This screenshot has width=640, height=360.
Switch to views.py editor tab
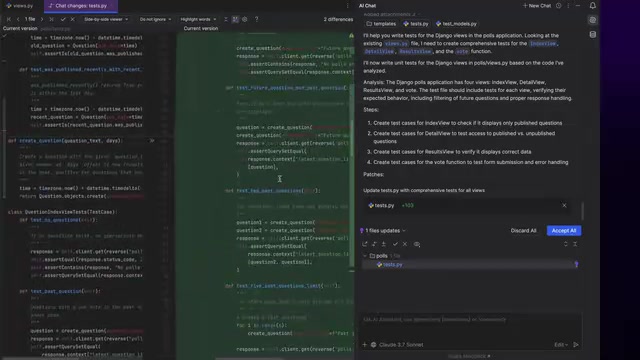tap(20, 6)
